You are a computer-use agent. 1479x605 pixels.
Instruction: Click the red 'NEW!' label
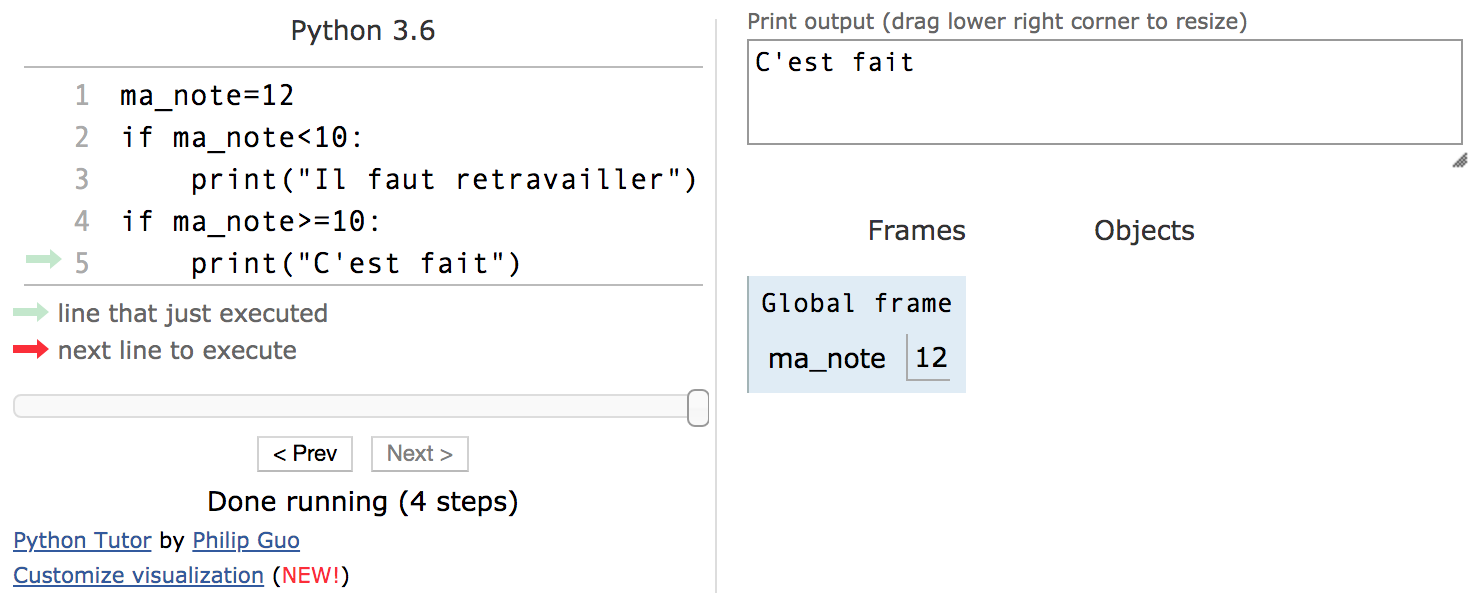coord(311,576)
